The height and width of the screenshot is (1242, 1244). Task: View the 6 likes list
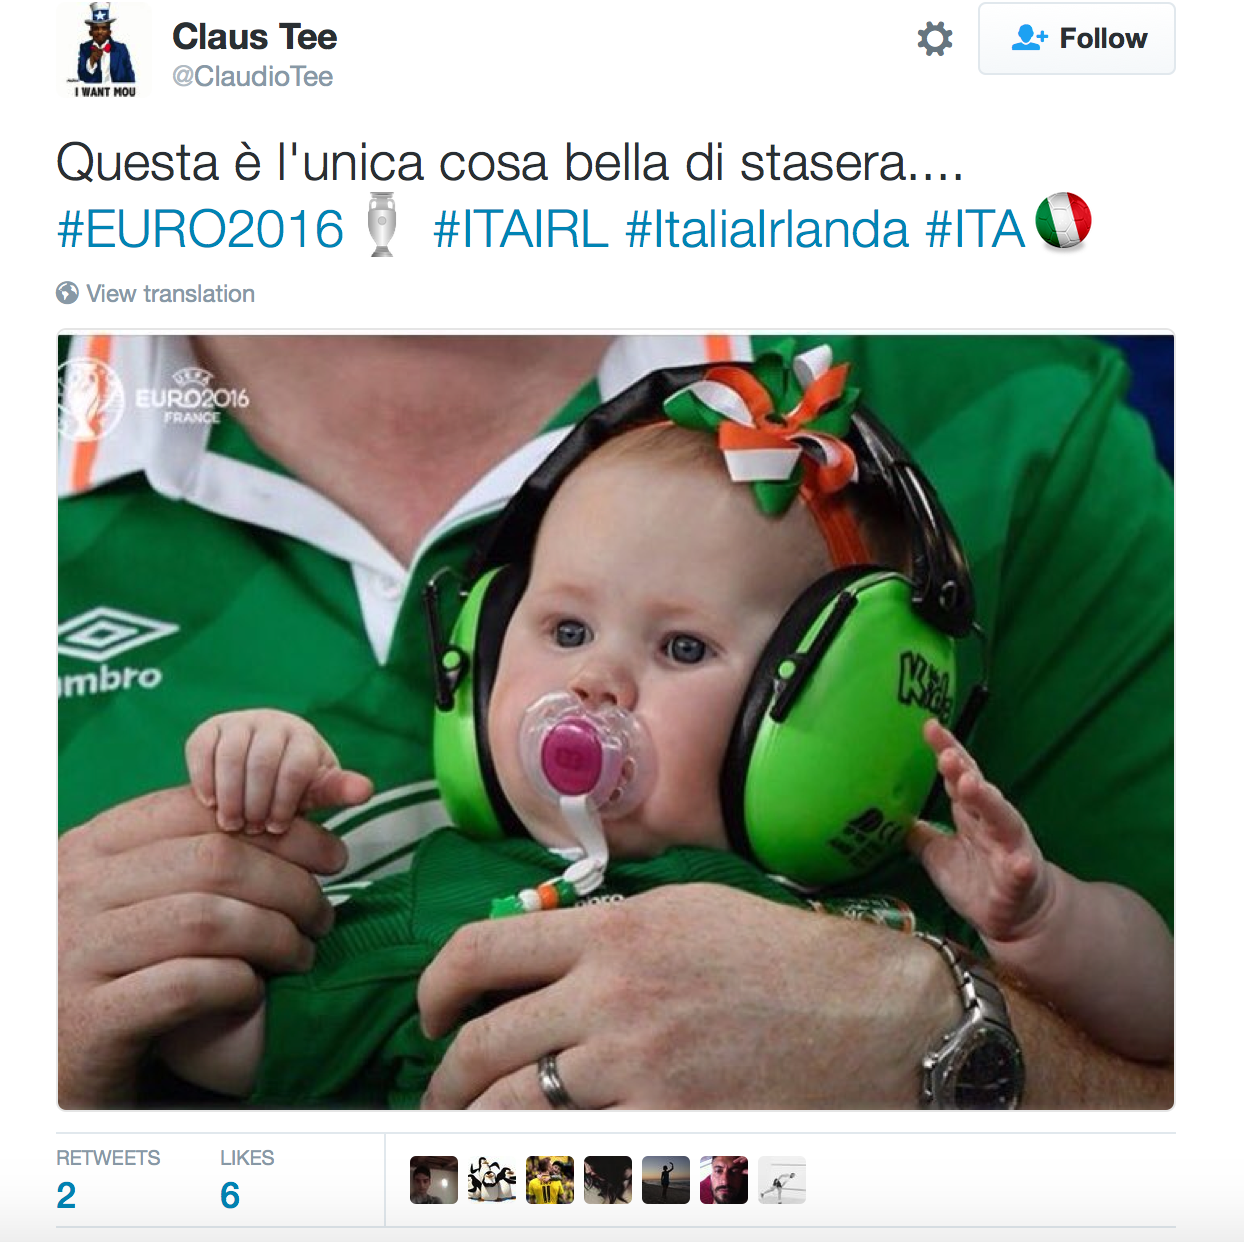coord(247,1179)
